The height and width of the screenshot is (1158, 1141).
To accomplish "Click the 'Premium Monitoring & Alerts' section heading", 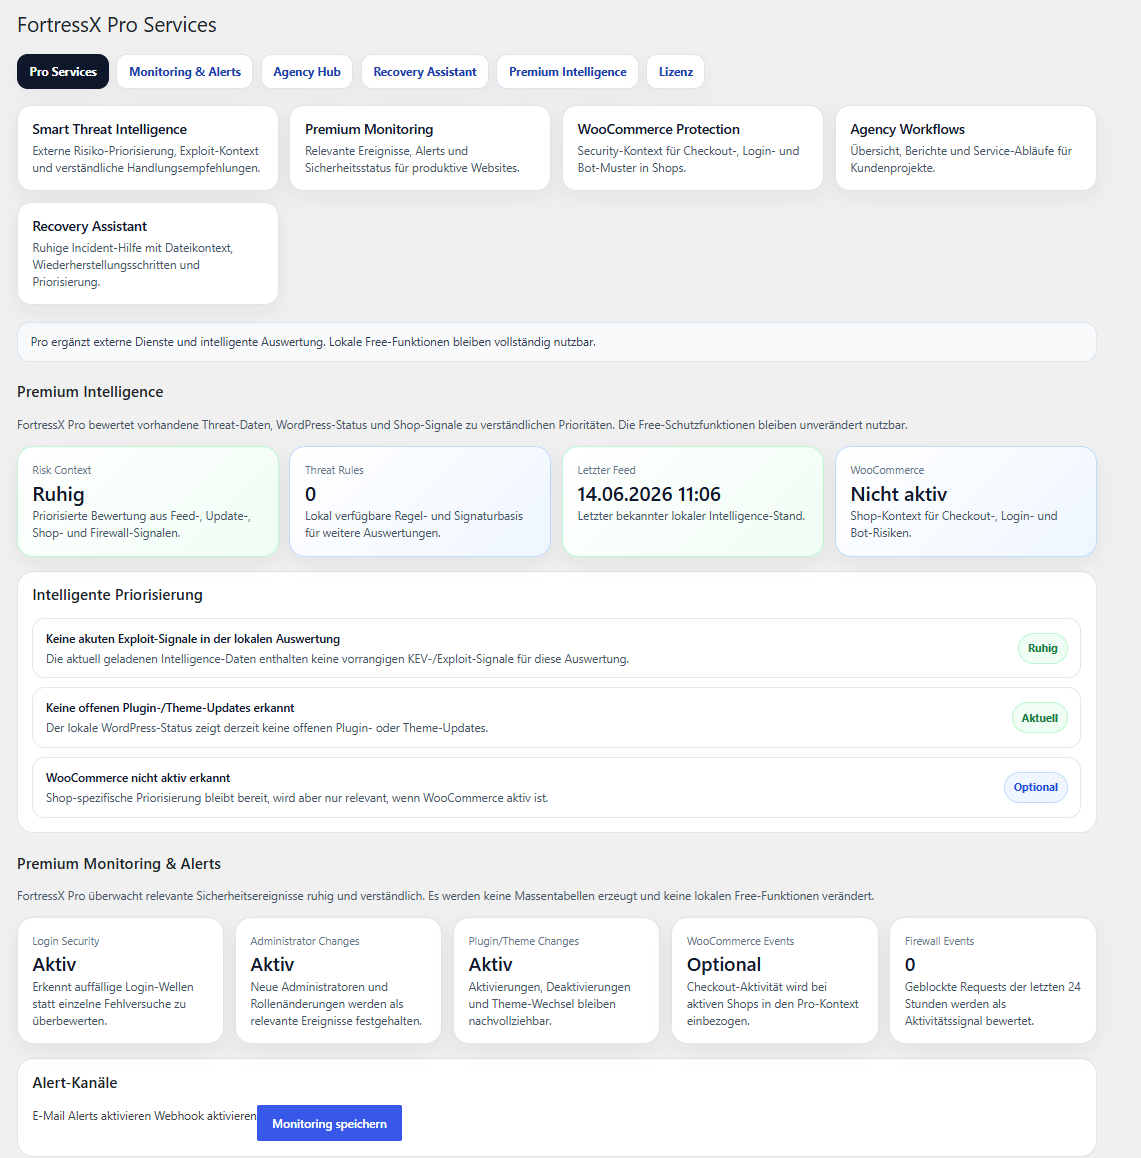I will tap(119, 864).
